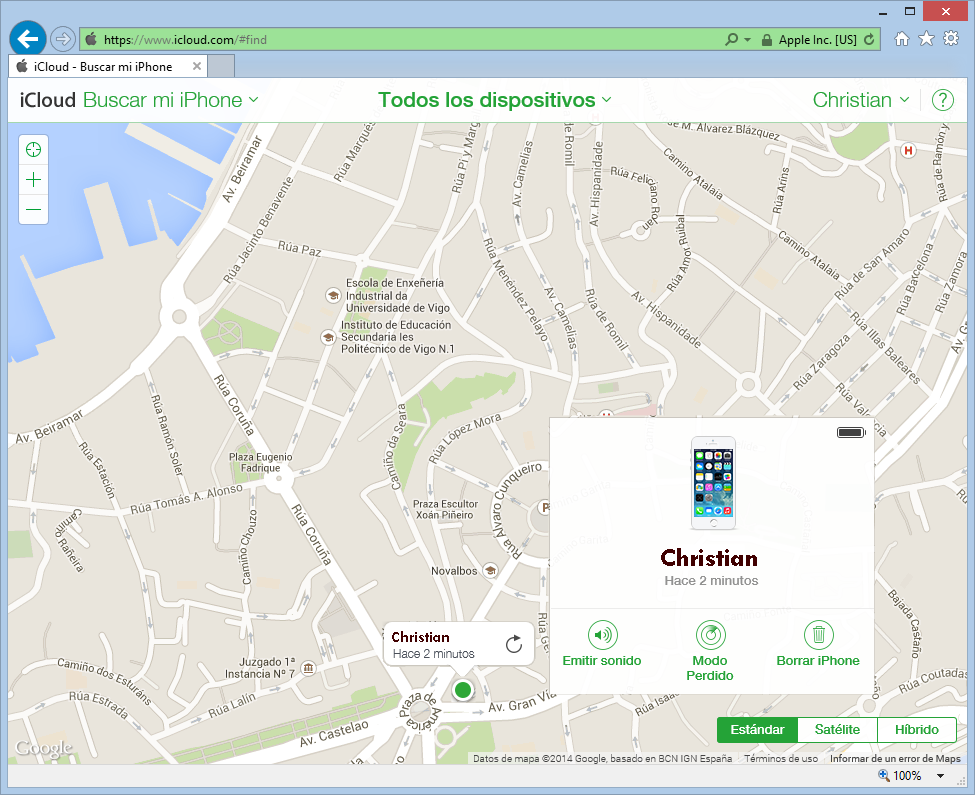Expand the Todos los dispositivos list
This screenshot has height=795, width=975.
click(494, 100)
